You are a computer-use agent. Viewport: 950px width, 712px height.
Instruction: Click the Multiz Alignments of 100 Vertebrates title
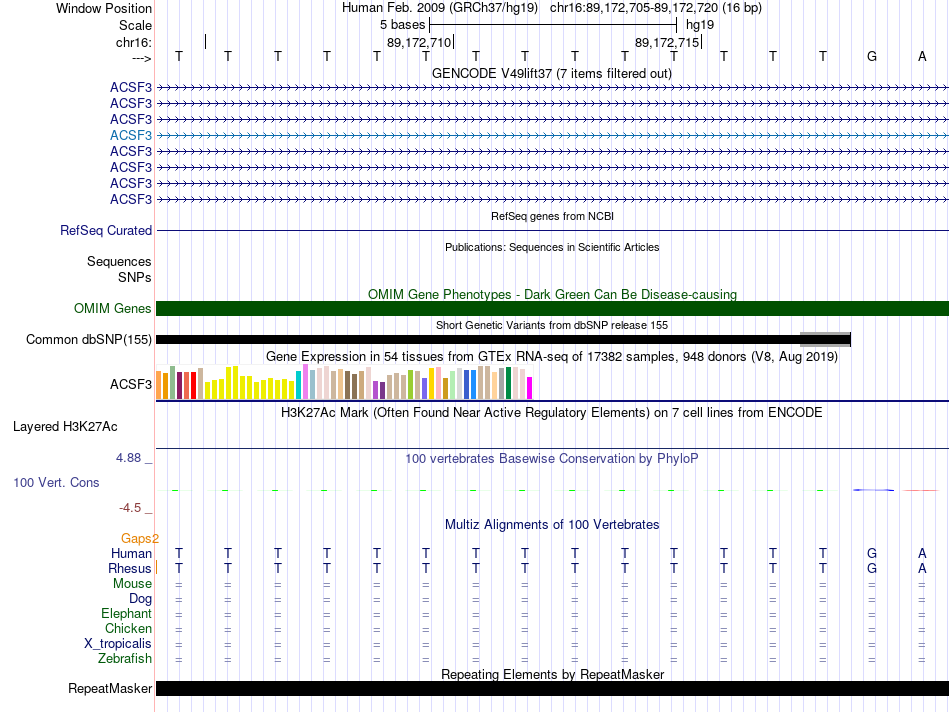click(x=552, y=524)
